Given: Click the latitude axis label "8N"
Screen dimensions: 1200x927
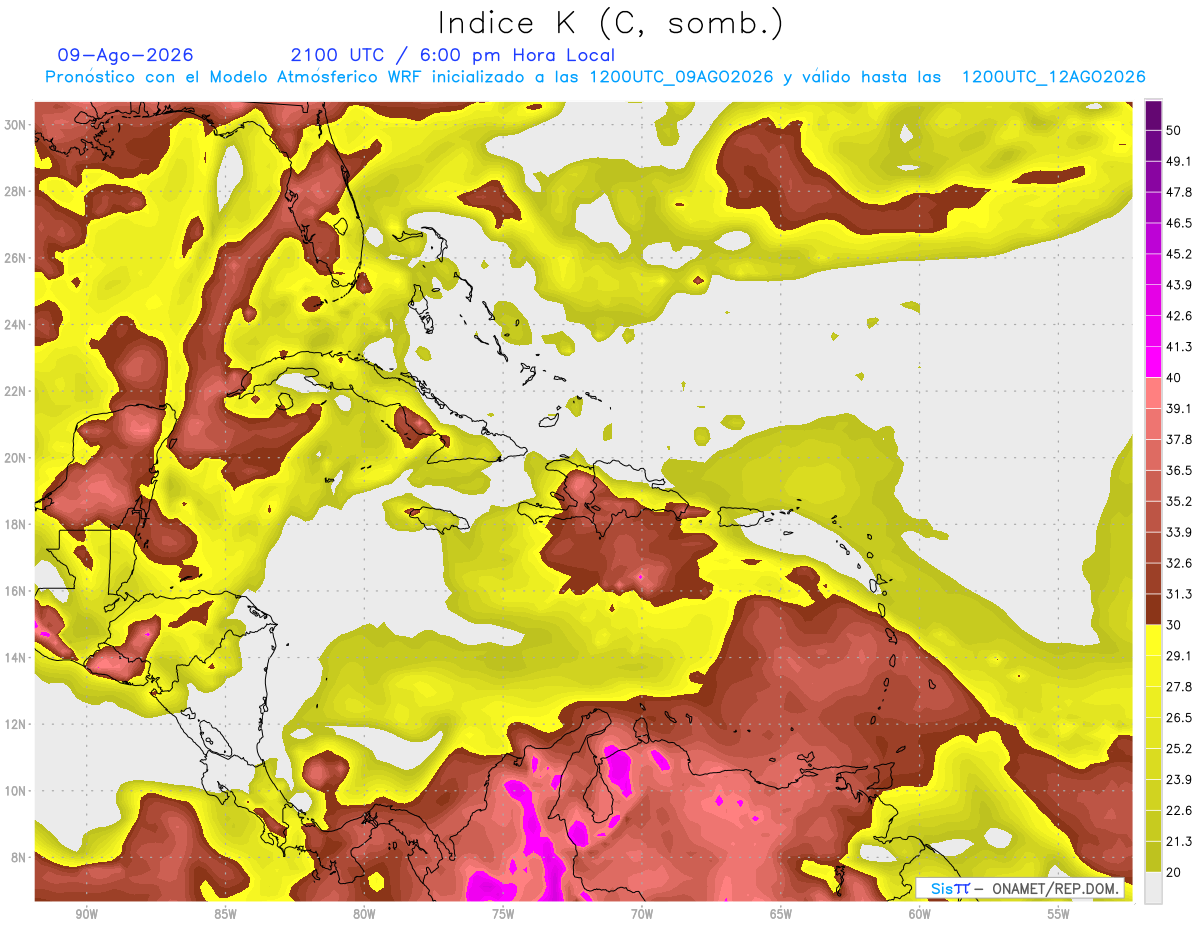Looking at the screenshot, I should click(18, 857).
